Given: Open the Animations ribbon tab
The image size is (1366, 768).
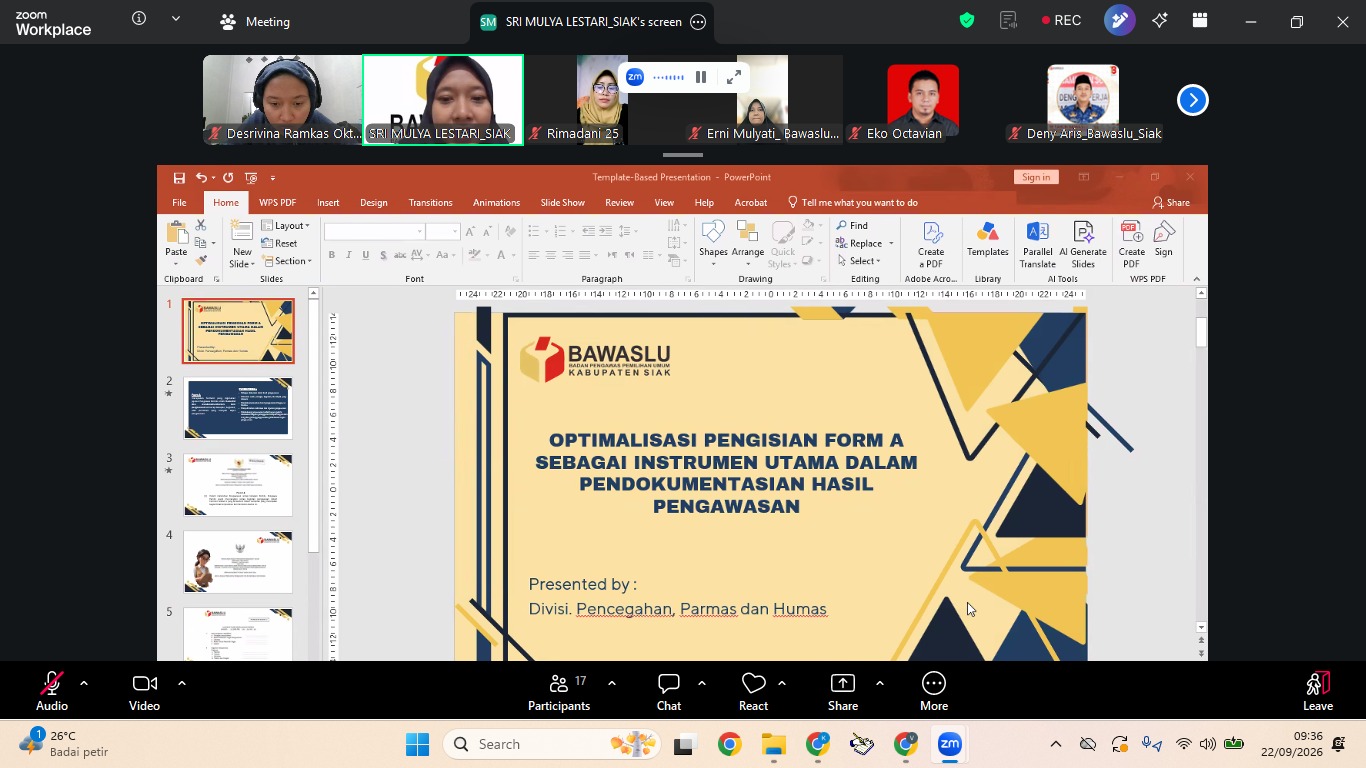Looking at the screenshot, I should (x=496, y=203).
